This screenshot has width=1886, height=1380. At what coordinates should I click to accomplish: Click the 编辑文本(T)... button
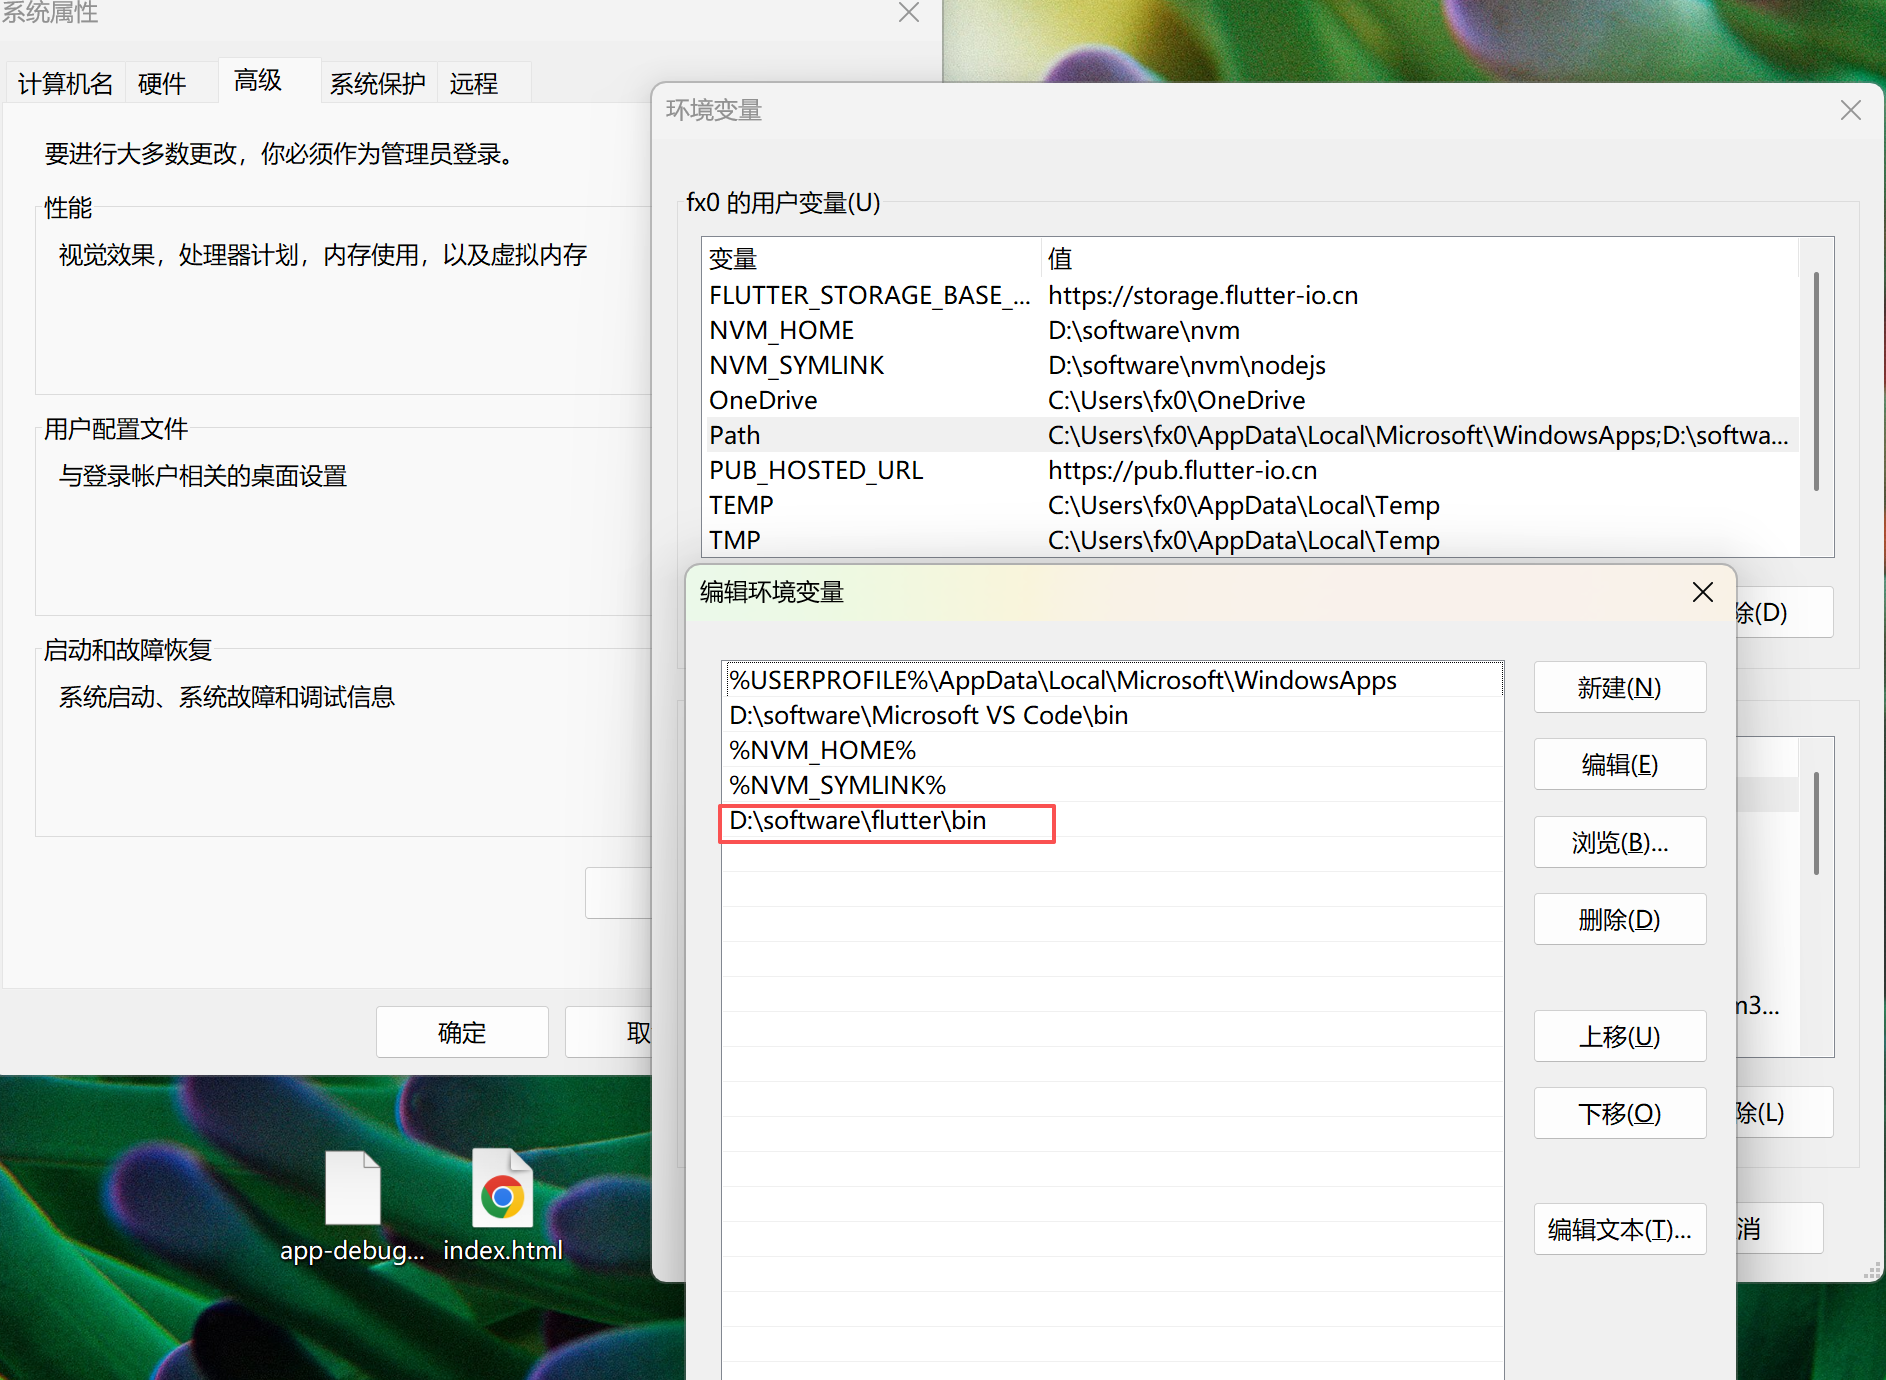coord(1619,1229)
